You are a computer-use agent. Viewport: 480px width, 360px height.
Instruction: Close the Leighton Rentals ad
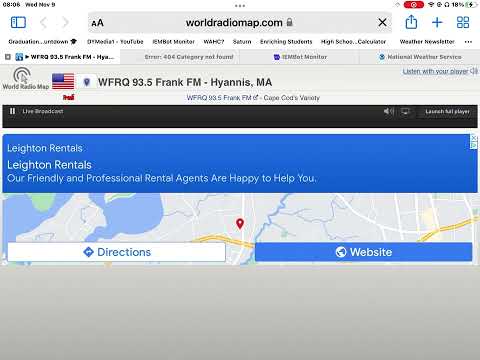[x=474, y=137]
